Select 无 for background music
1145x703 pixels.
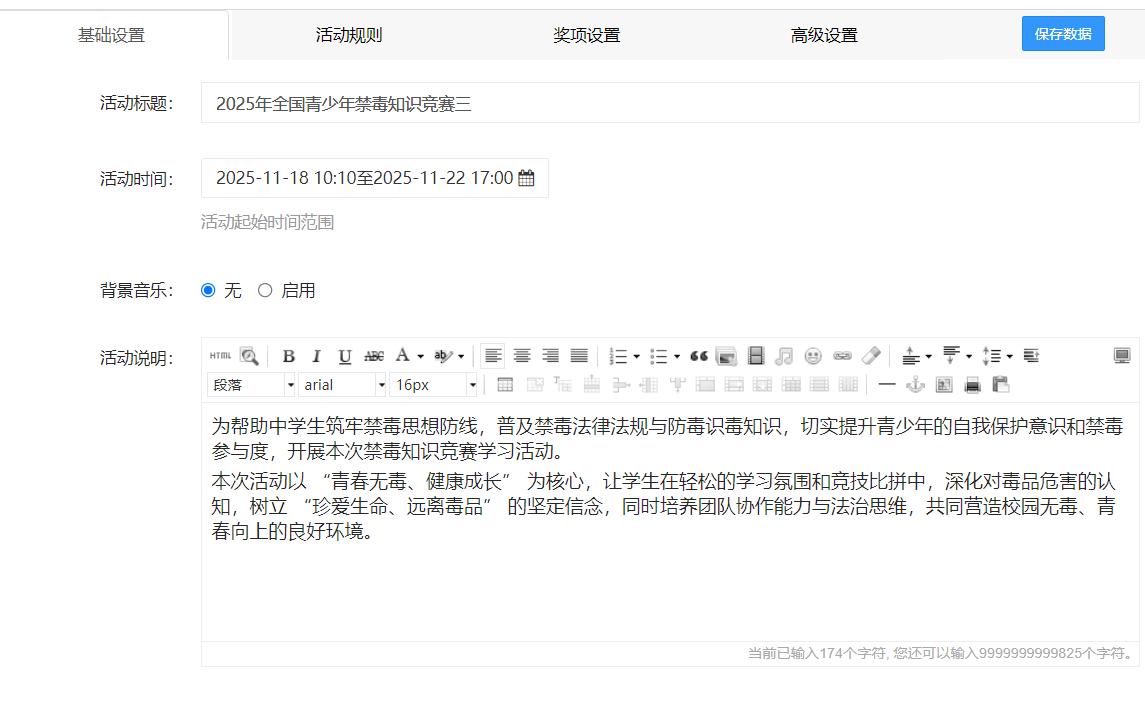tap(207, 290)
